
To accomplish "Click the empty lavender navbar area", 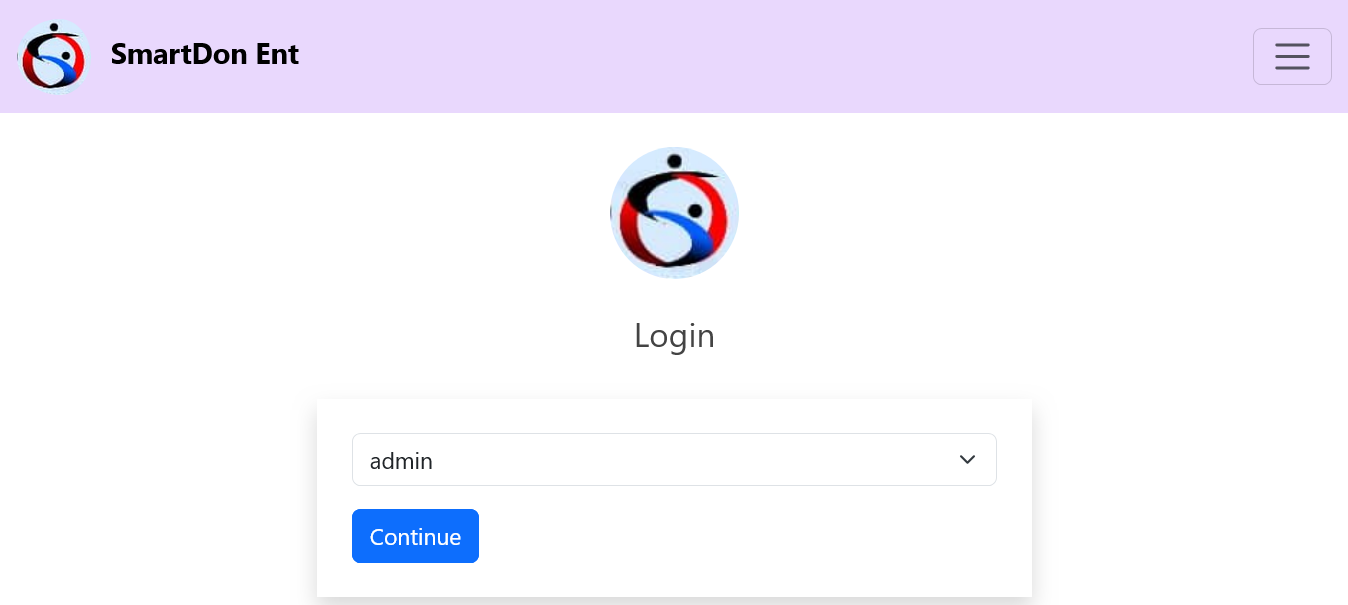I will pyautogui.click(x=770, y=56).
